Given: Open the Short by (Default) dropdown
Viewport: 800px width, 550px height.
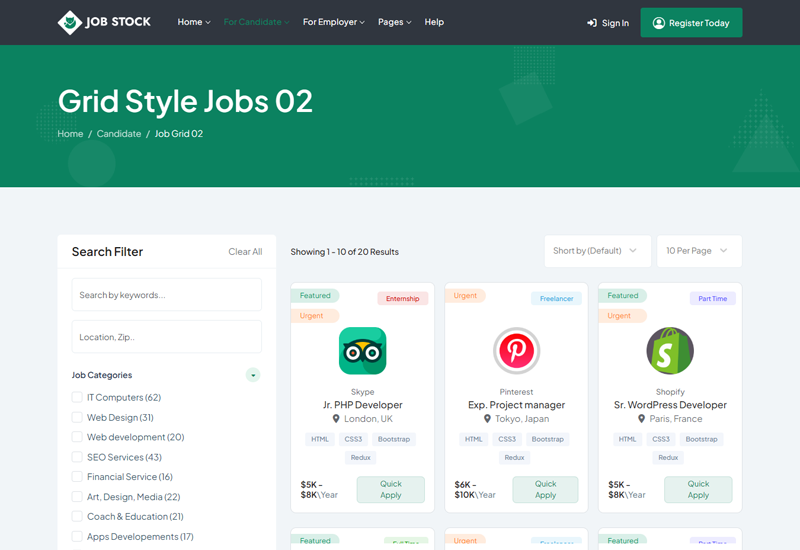Looking at the screenshot, I should (x=597, y=251).
